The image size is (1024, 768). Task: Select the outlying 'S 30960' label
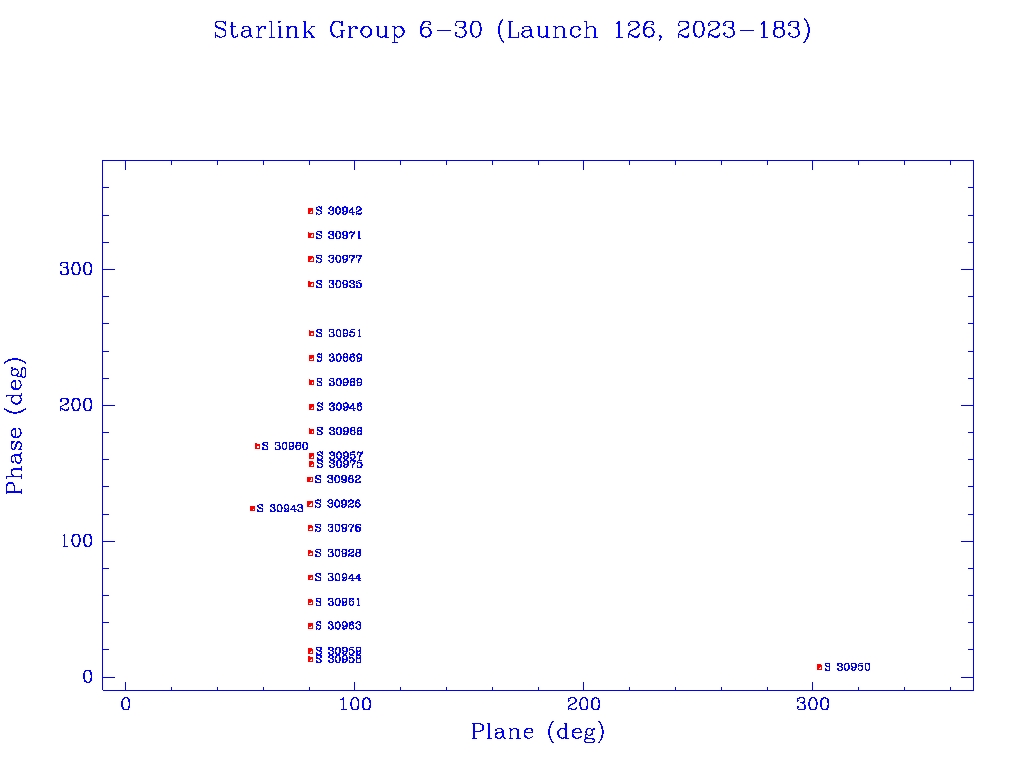285,446
